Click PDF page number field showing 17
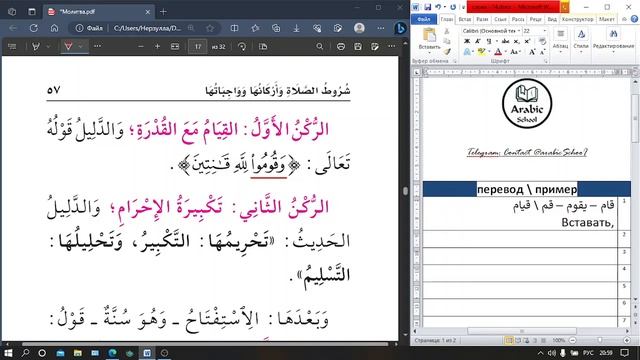640x360 pixels. (x=198, y=47)
